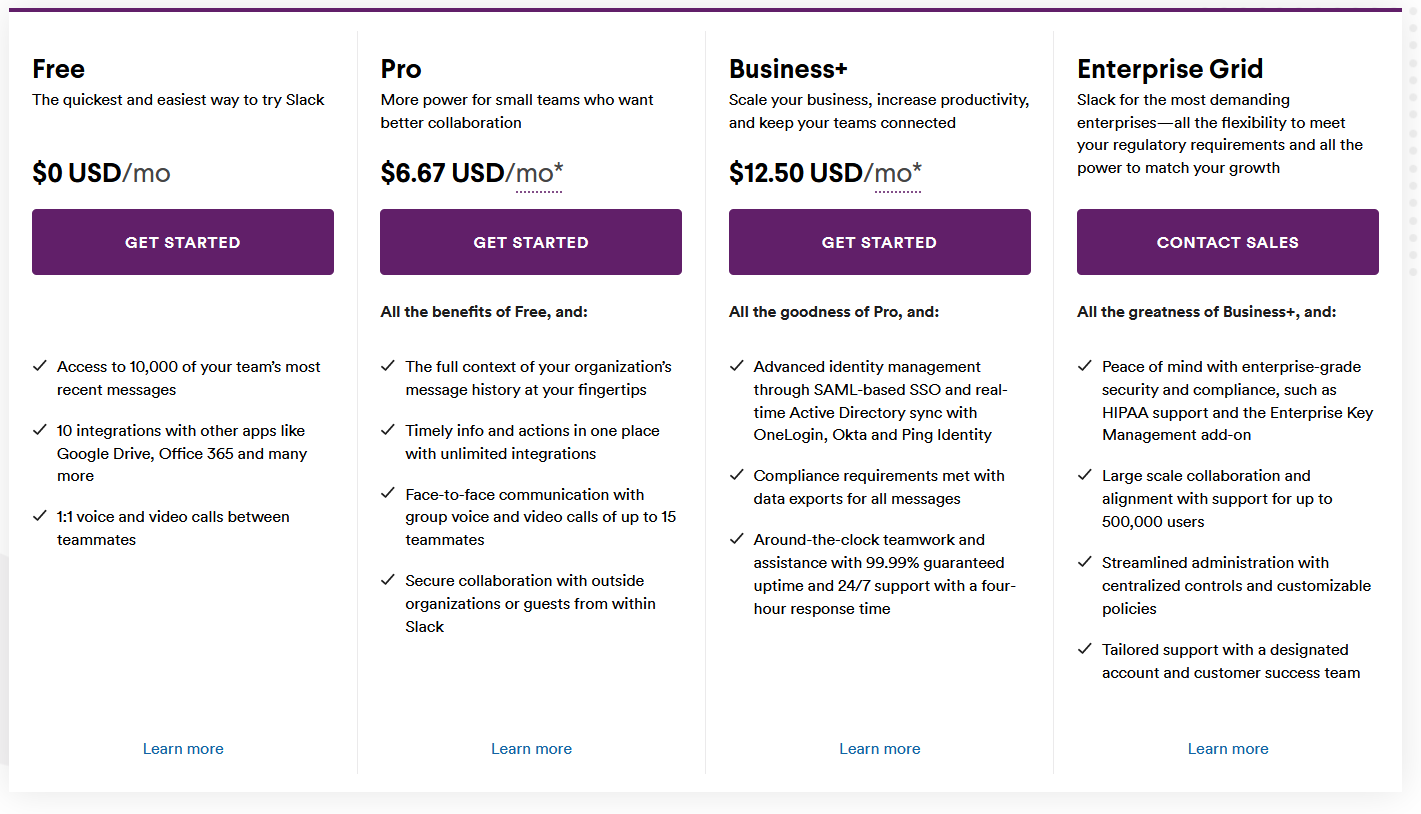Click checkmark beside 10,000 recent messages feature
This screenshot has height=814, width=1421.
(40, 366)
